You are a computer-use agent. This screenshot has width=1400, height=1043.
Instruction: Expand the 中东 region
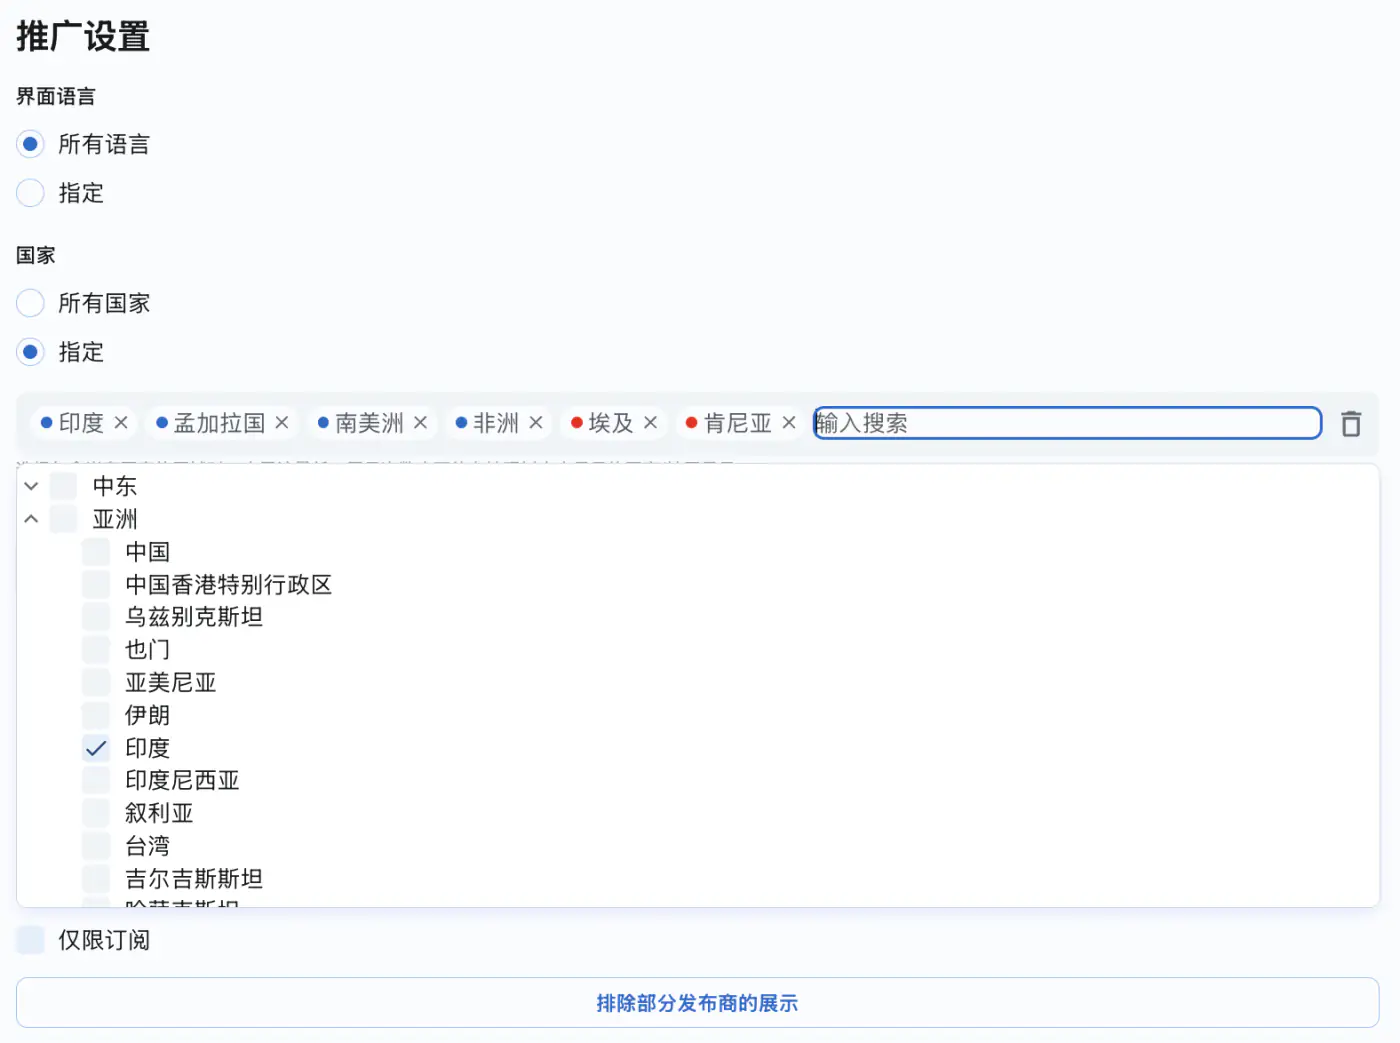(31, 486)
